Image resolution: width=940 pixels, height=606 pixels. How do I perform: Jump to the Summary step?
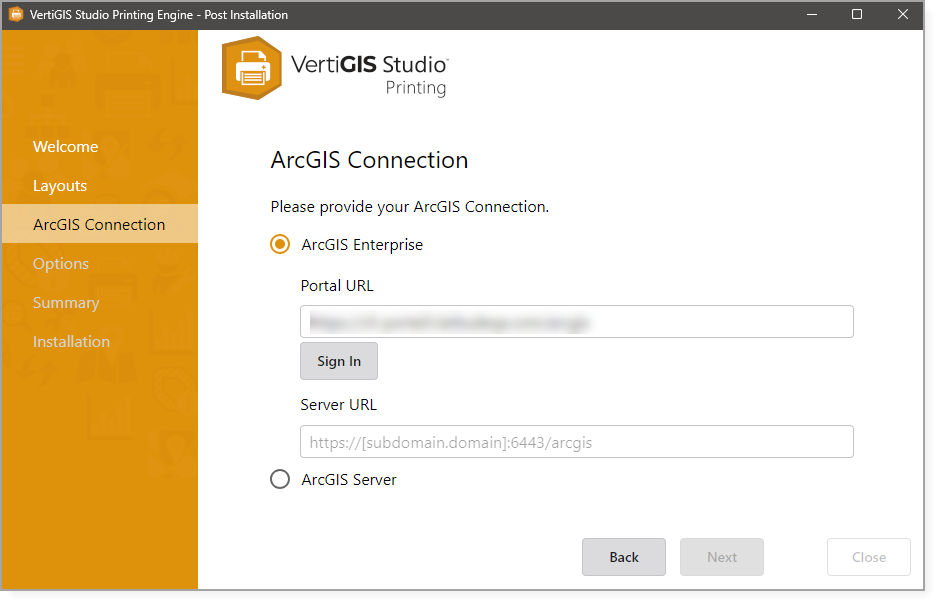click(x=66, y=303)
